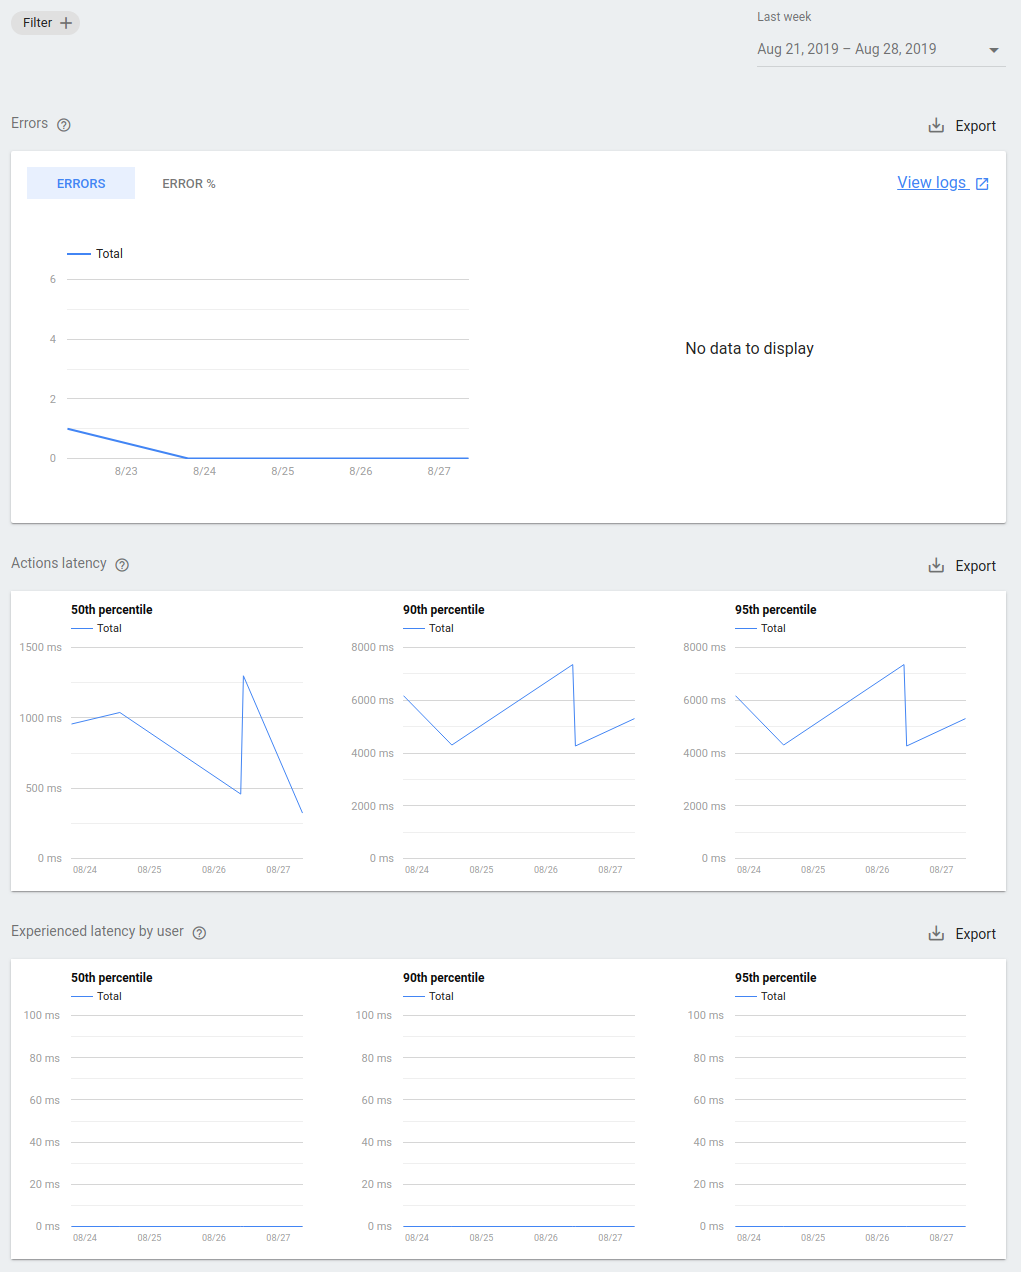The image size is (1021, 1272).
Task: Click peak point of Actions 50th percentile line
Action: click(x=243, y=677)
